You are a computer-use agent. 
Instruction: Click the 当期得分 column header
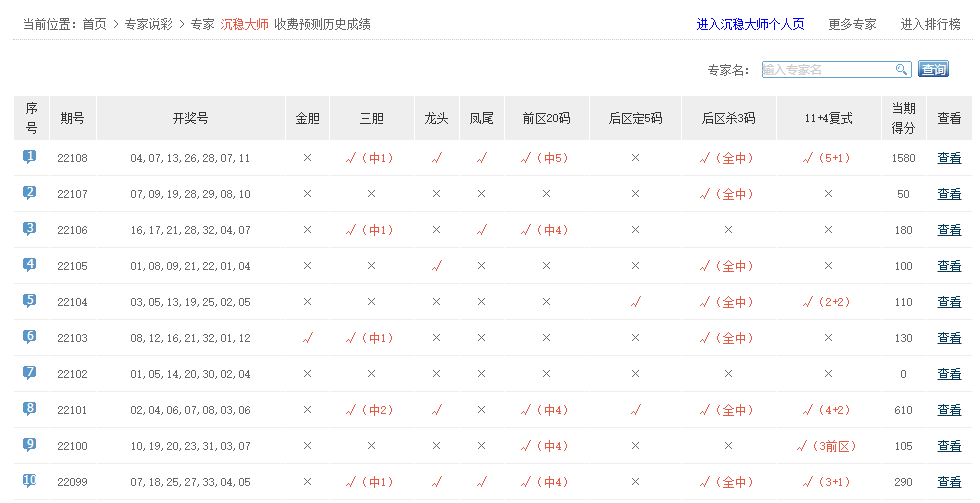coord(903,118)
